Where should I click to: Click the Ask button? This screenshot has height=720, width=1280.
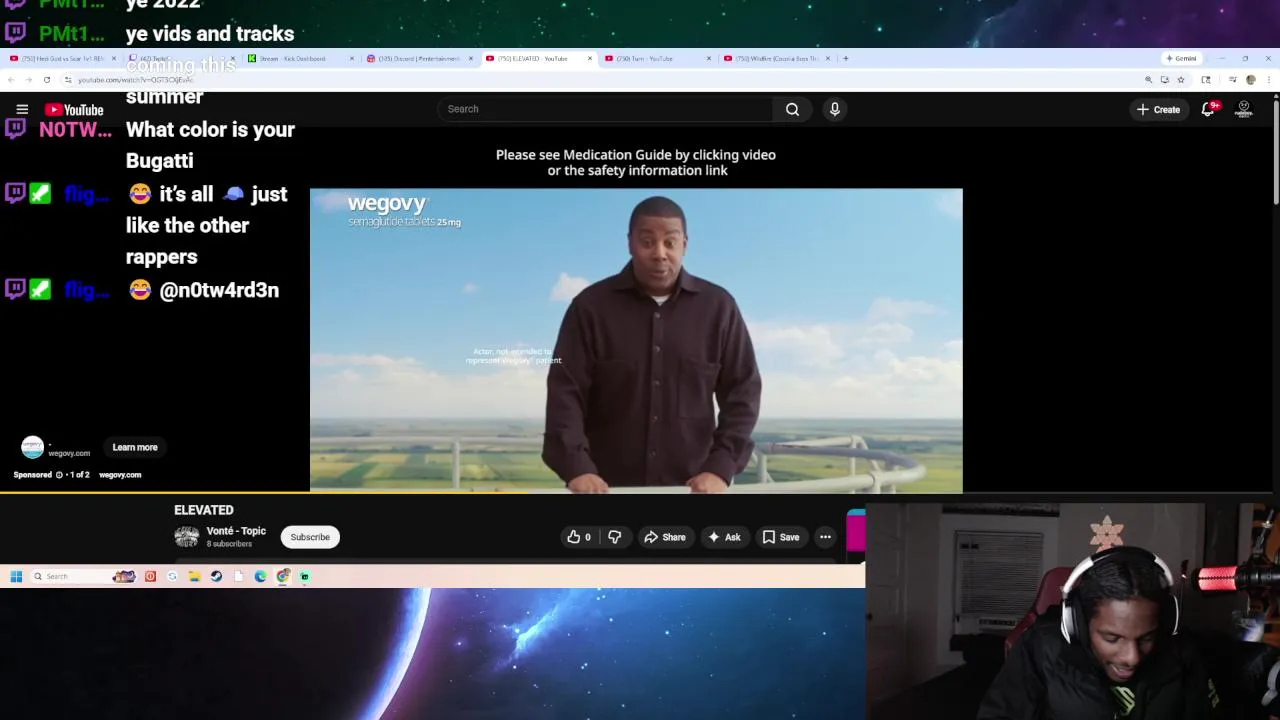tap(724, 537)
